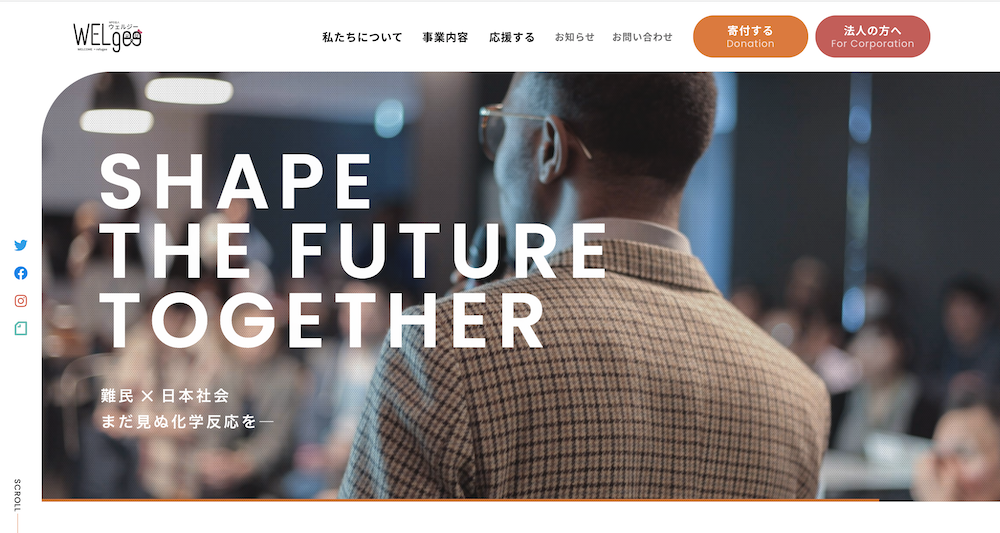The height and width of the screenshot is (533, 1000).
Task: Open 事業内容 in the navigation
Action: point(445,37)
